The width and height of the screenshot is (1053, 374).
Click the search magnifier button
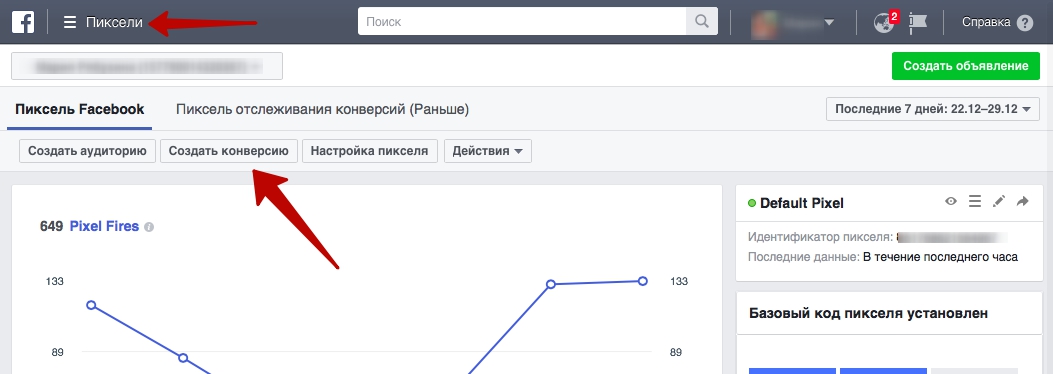702,21
